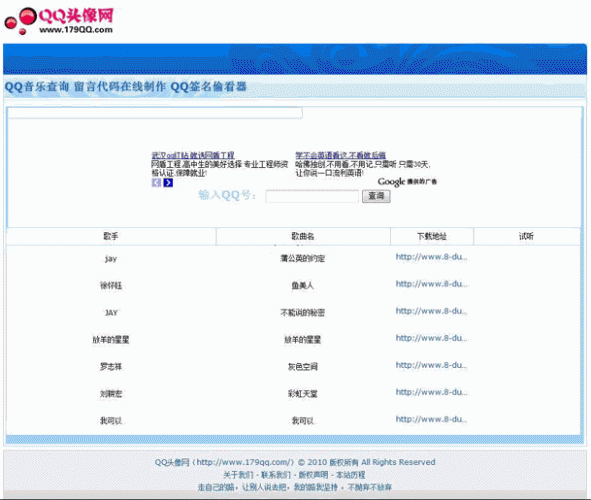The height and width of the screenshot is (500, 591).
Task: Click the 版权声明 footer link
Action: tap(313, 475)
